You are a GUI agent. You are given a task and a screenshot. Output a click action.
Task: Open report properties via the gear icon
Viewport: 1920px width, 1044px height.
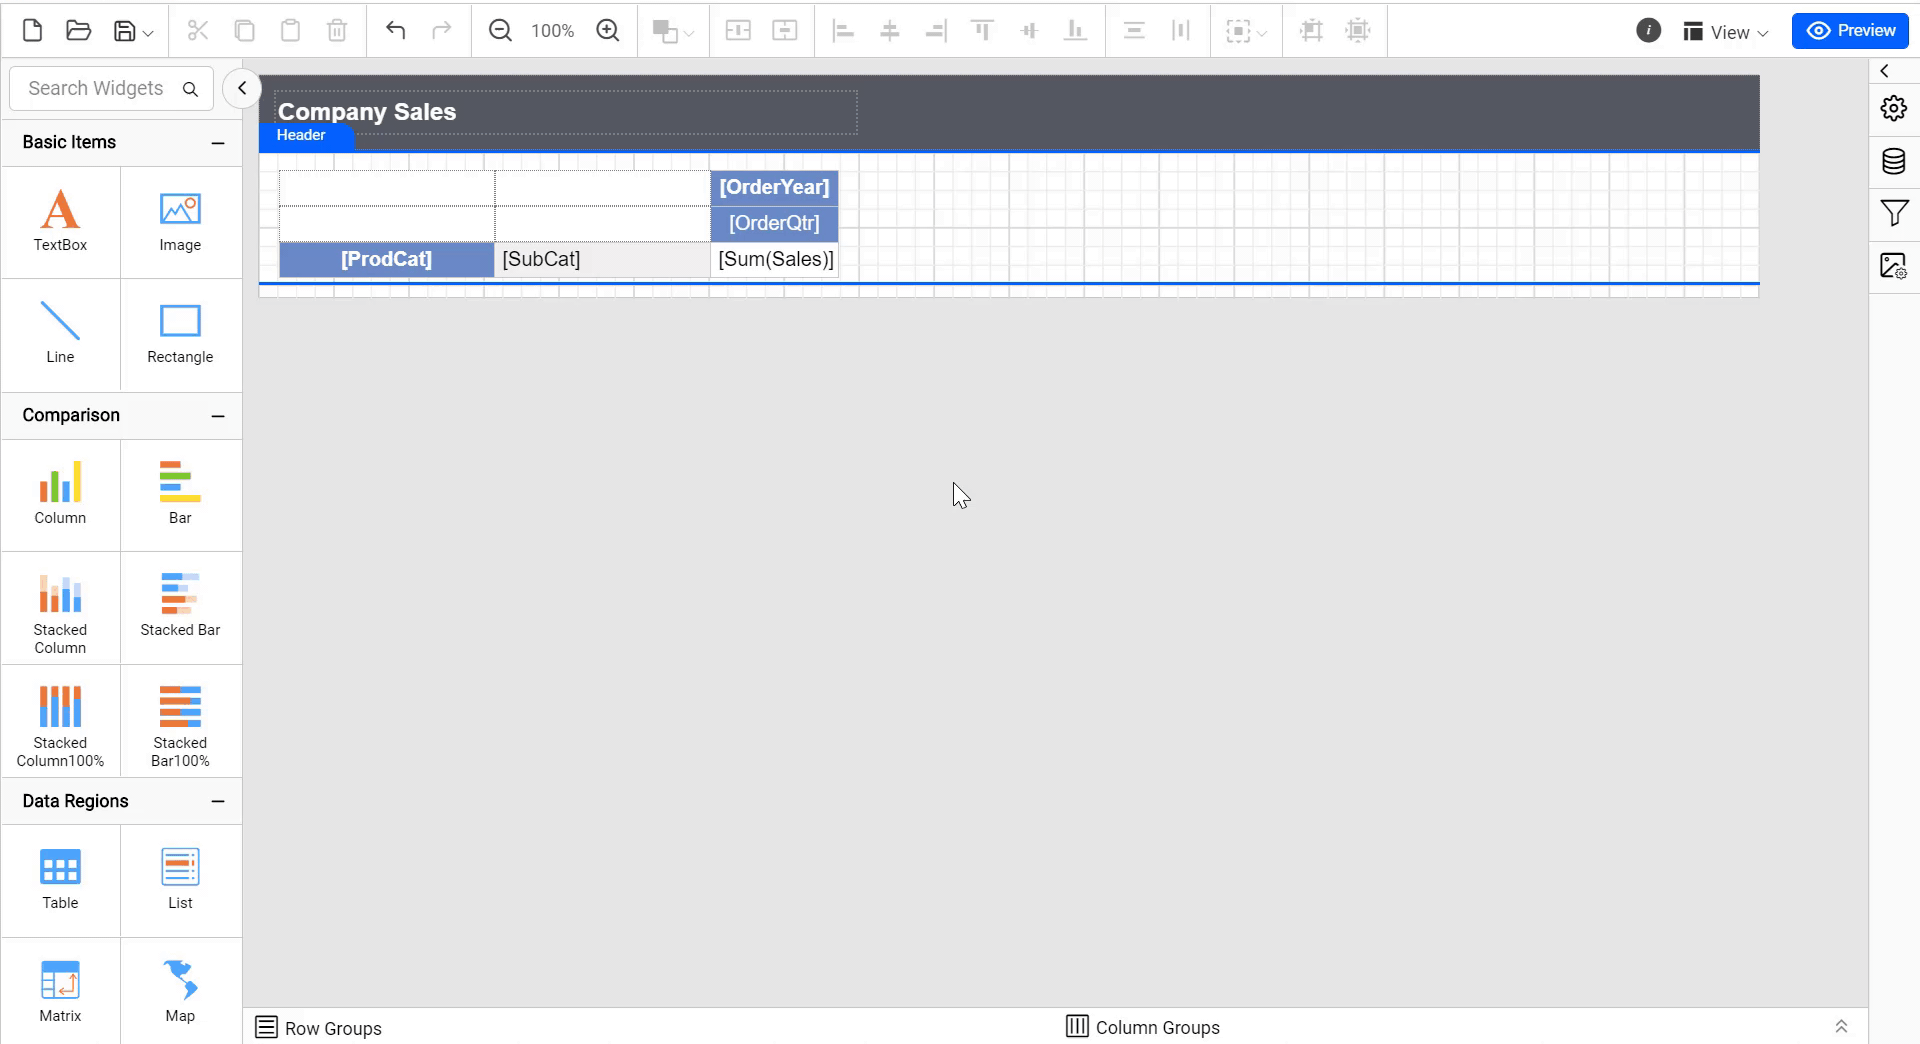tap(1894, 107)
